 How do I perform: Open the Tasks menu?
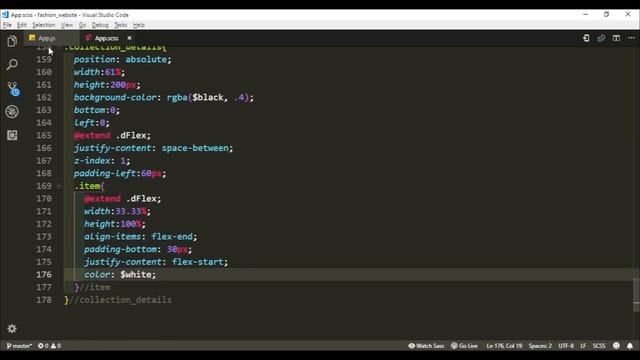coord(120,25)
